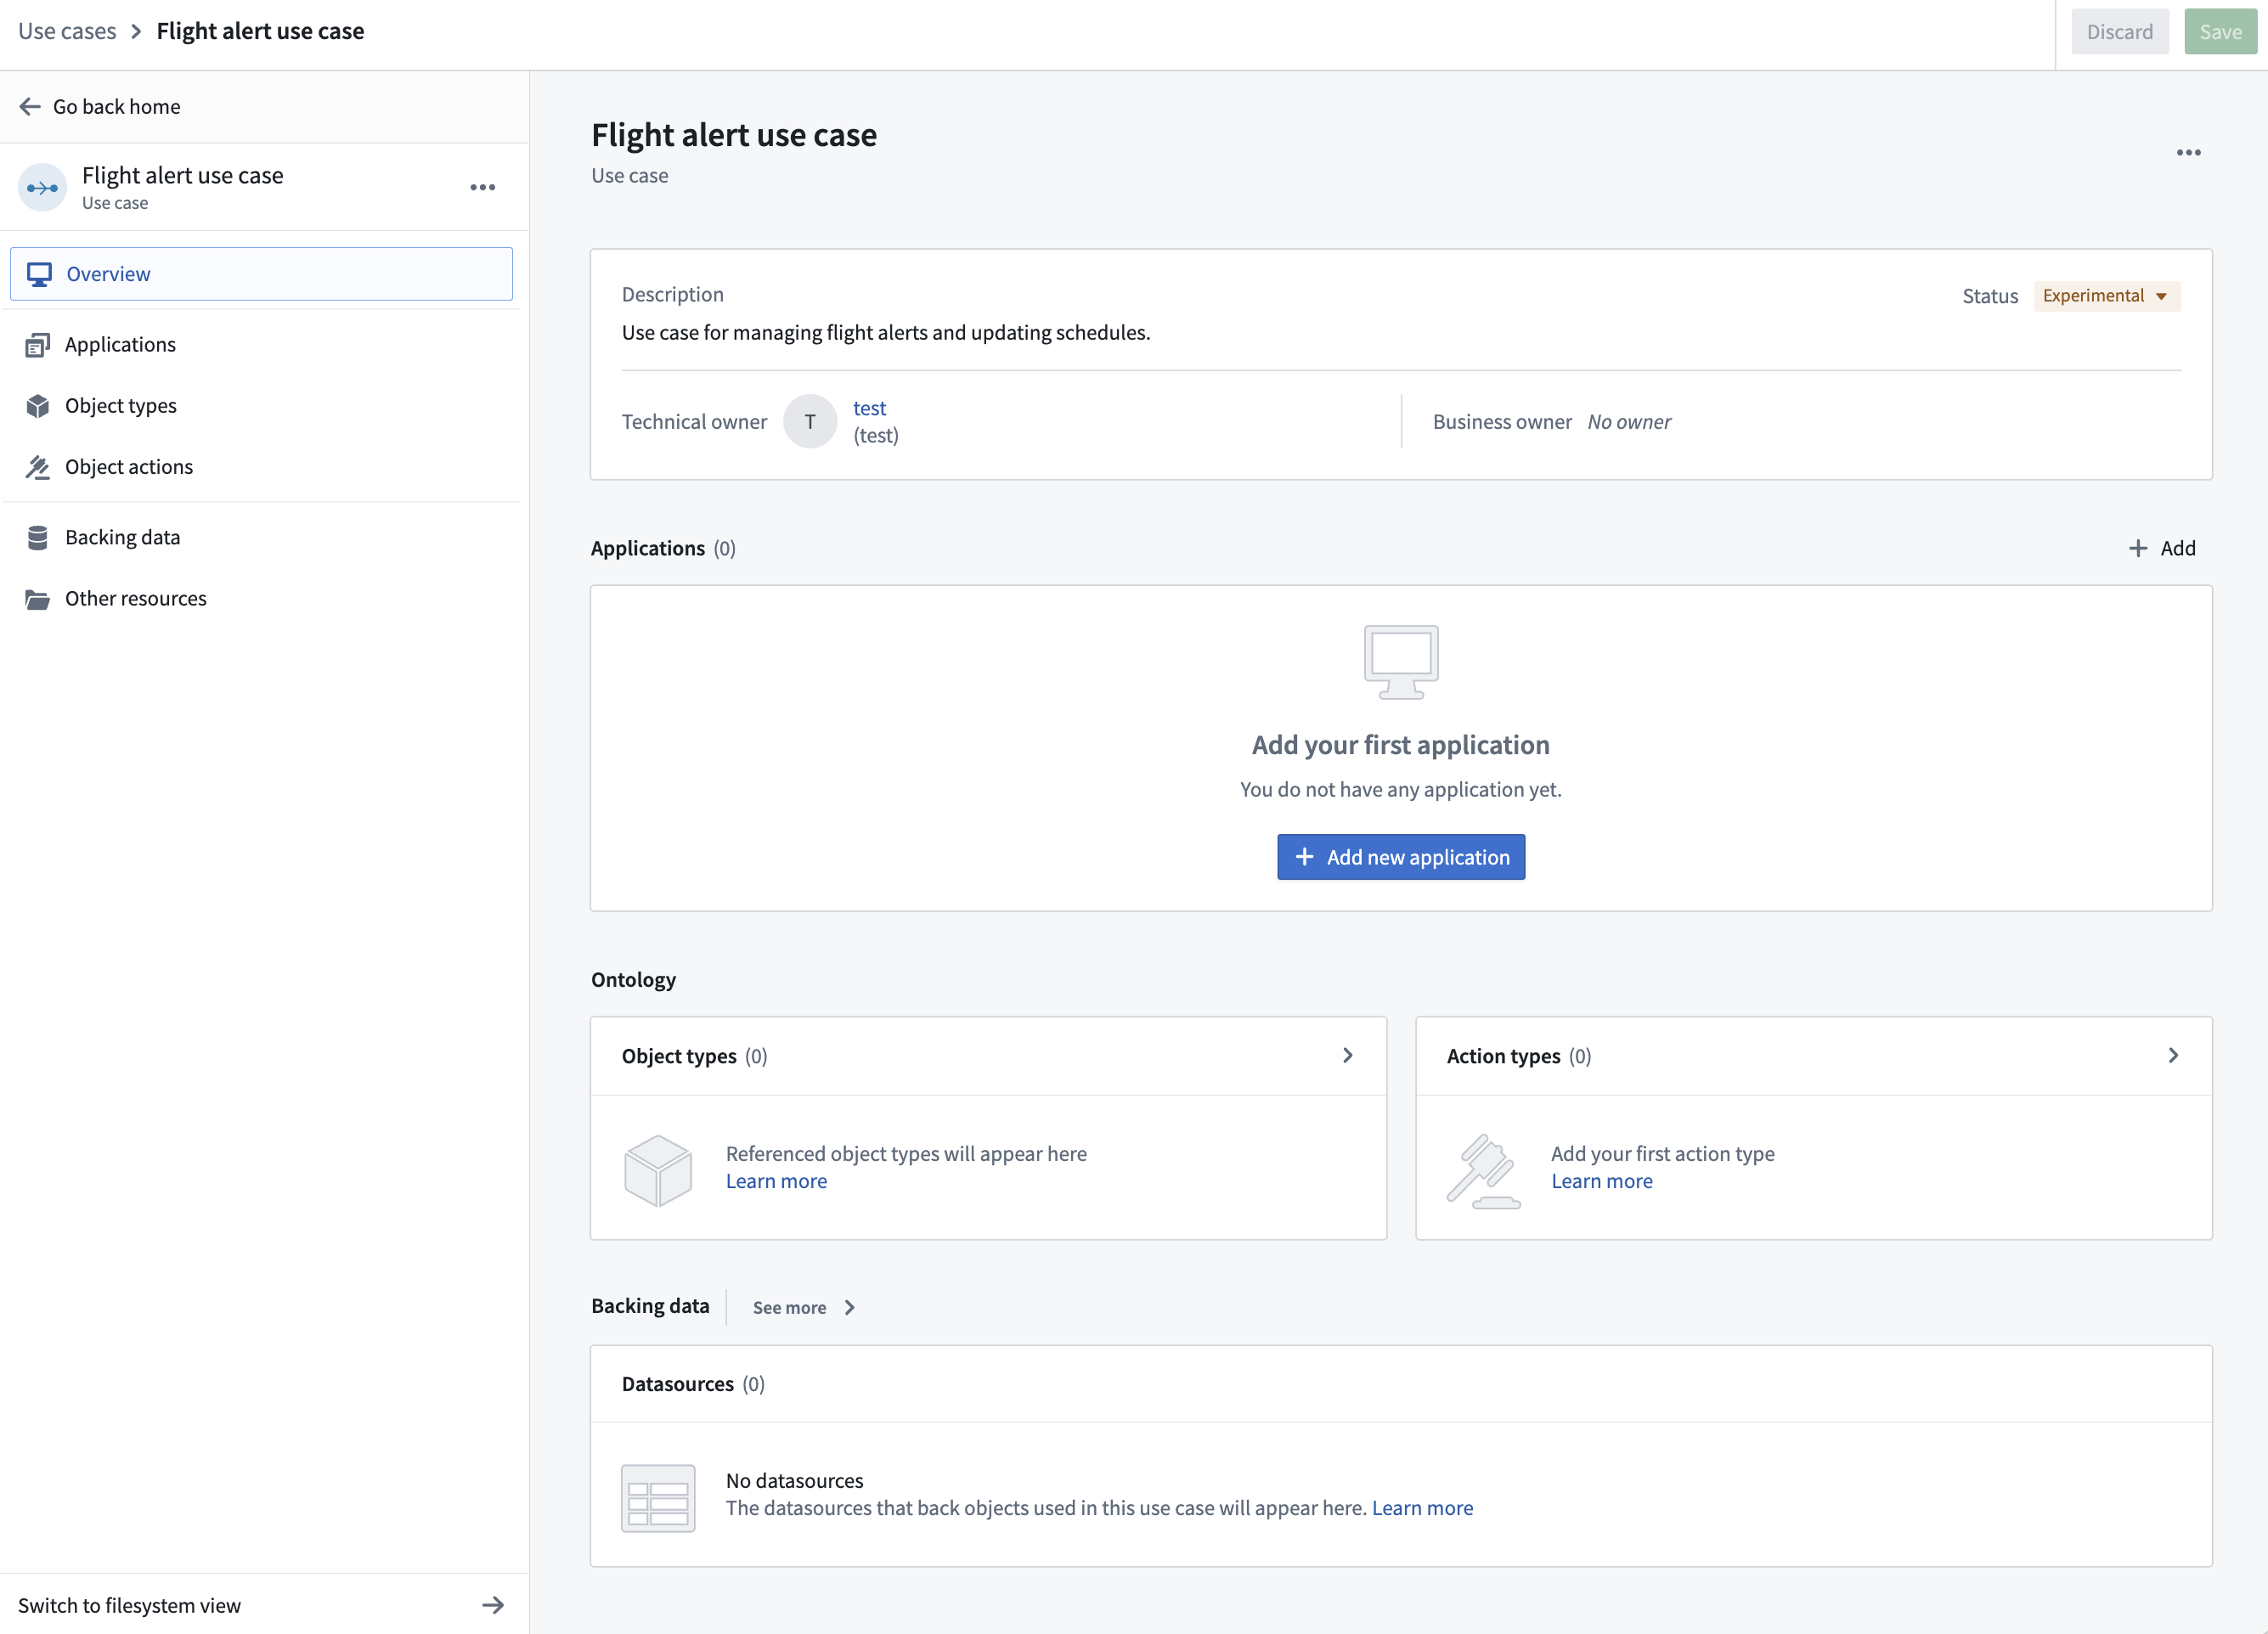This screenshot has height=1634, width=2268.
Task: Click Learn more under Referenced object types
Action: [776, 1181]
